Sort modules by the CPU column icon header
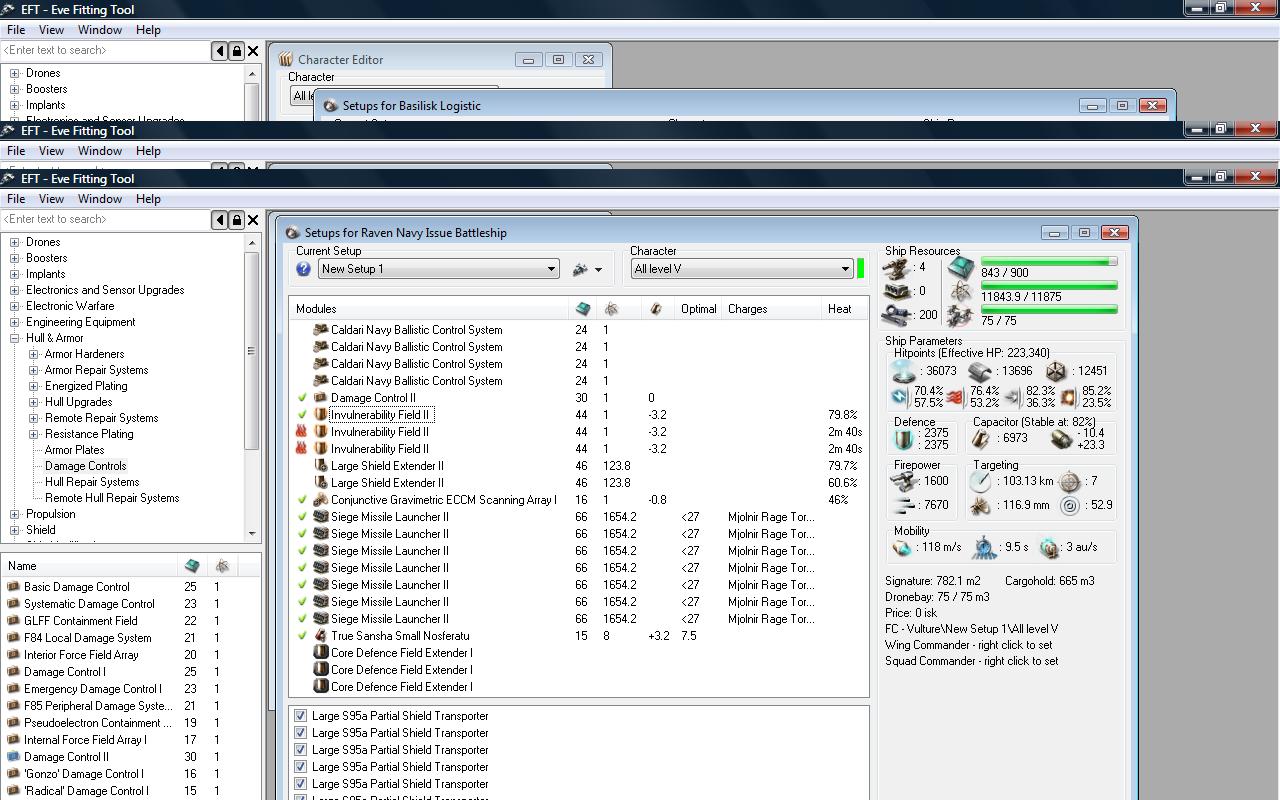The image size is (1280, 800). [583, 309]
